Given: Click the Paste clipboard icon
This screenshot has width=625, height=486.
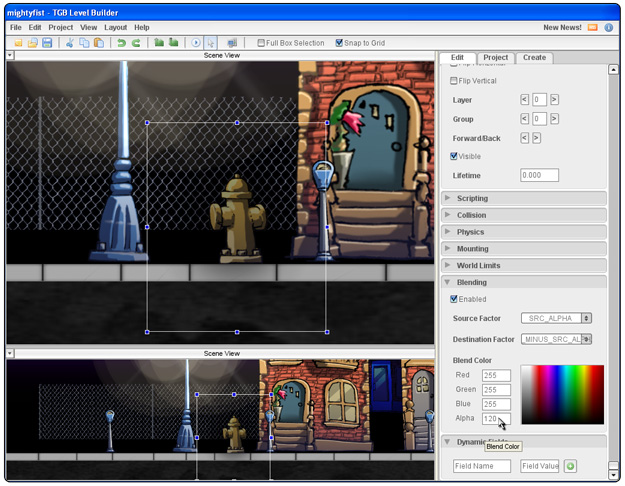Looking at the screenshot, I should [98, 43].
